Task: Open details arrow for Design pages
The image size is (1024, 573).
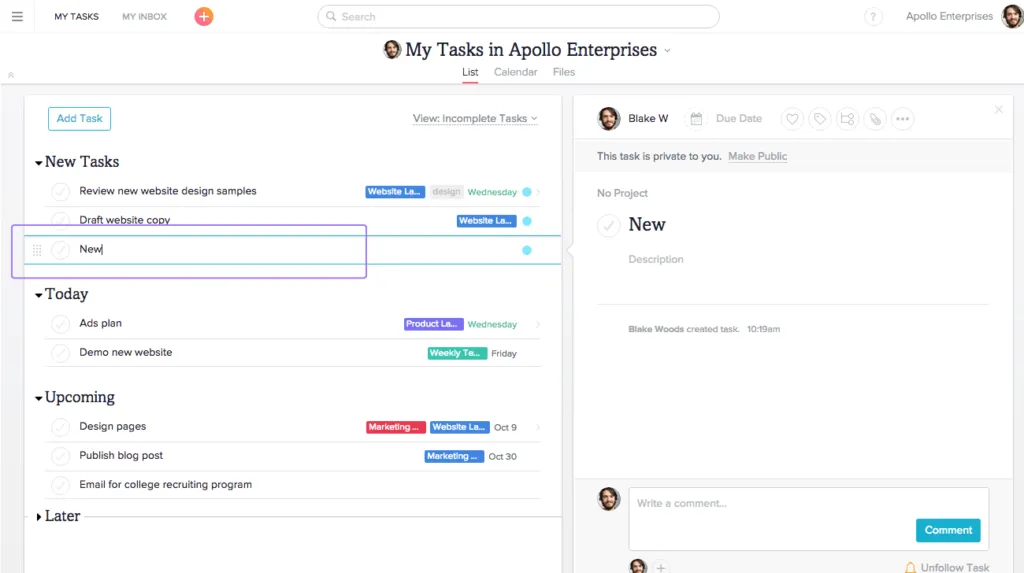Action: pos(538,427)
